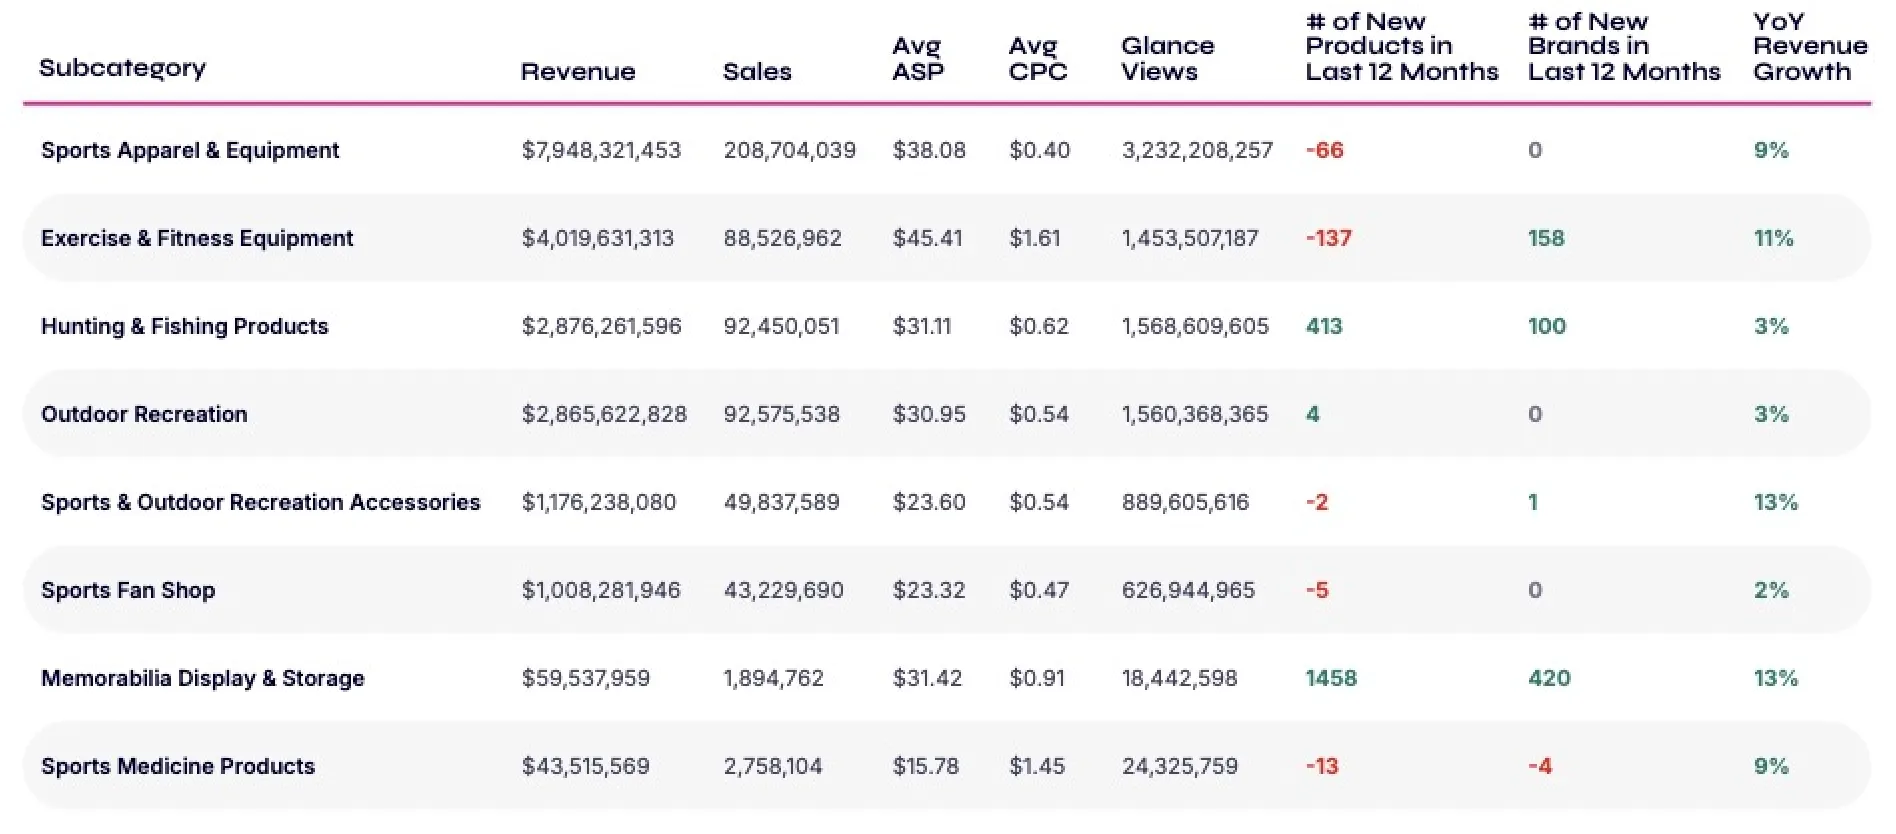Image resolution: width=1896 pixels, height=834 pixels.
Task: Click sales figure 1,894,762
Action: point(774,678)
